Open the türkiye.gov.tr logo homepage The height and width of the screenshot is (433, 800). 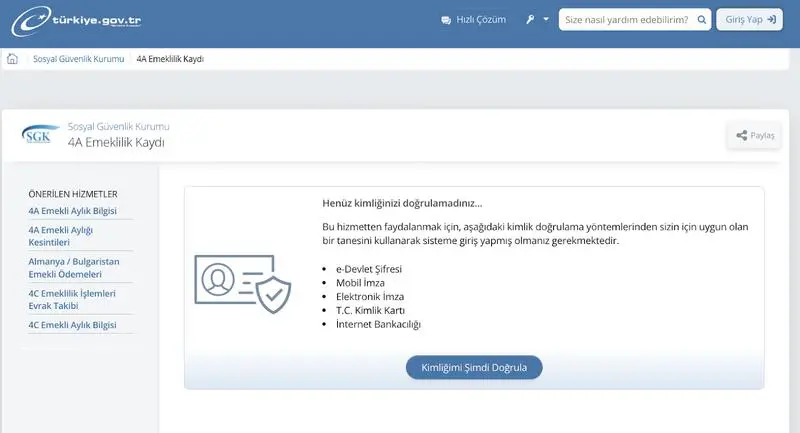77,21
